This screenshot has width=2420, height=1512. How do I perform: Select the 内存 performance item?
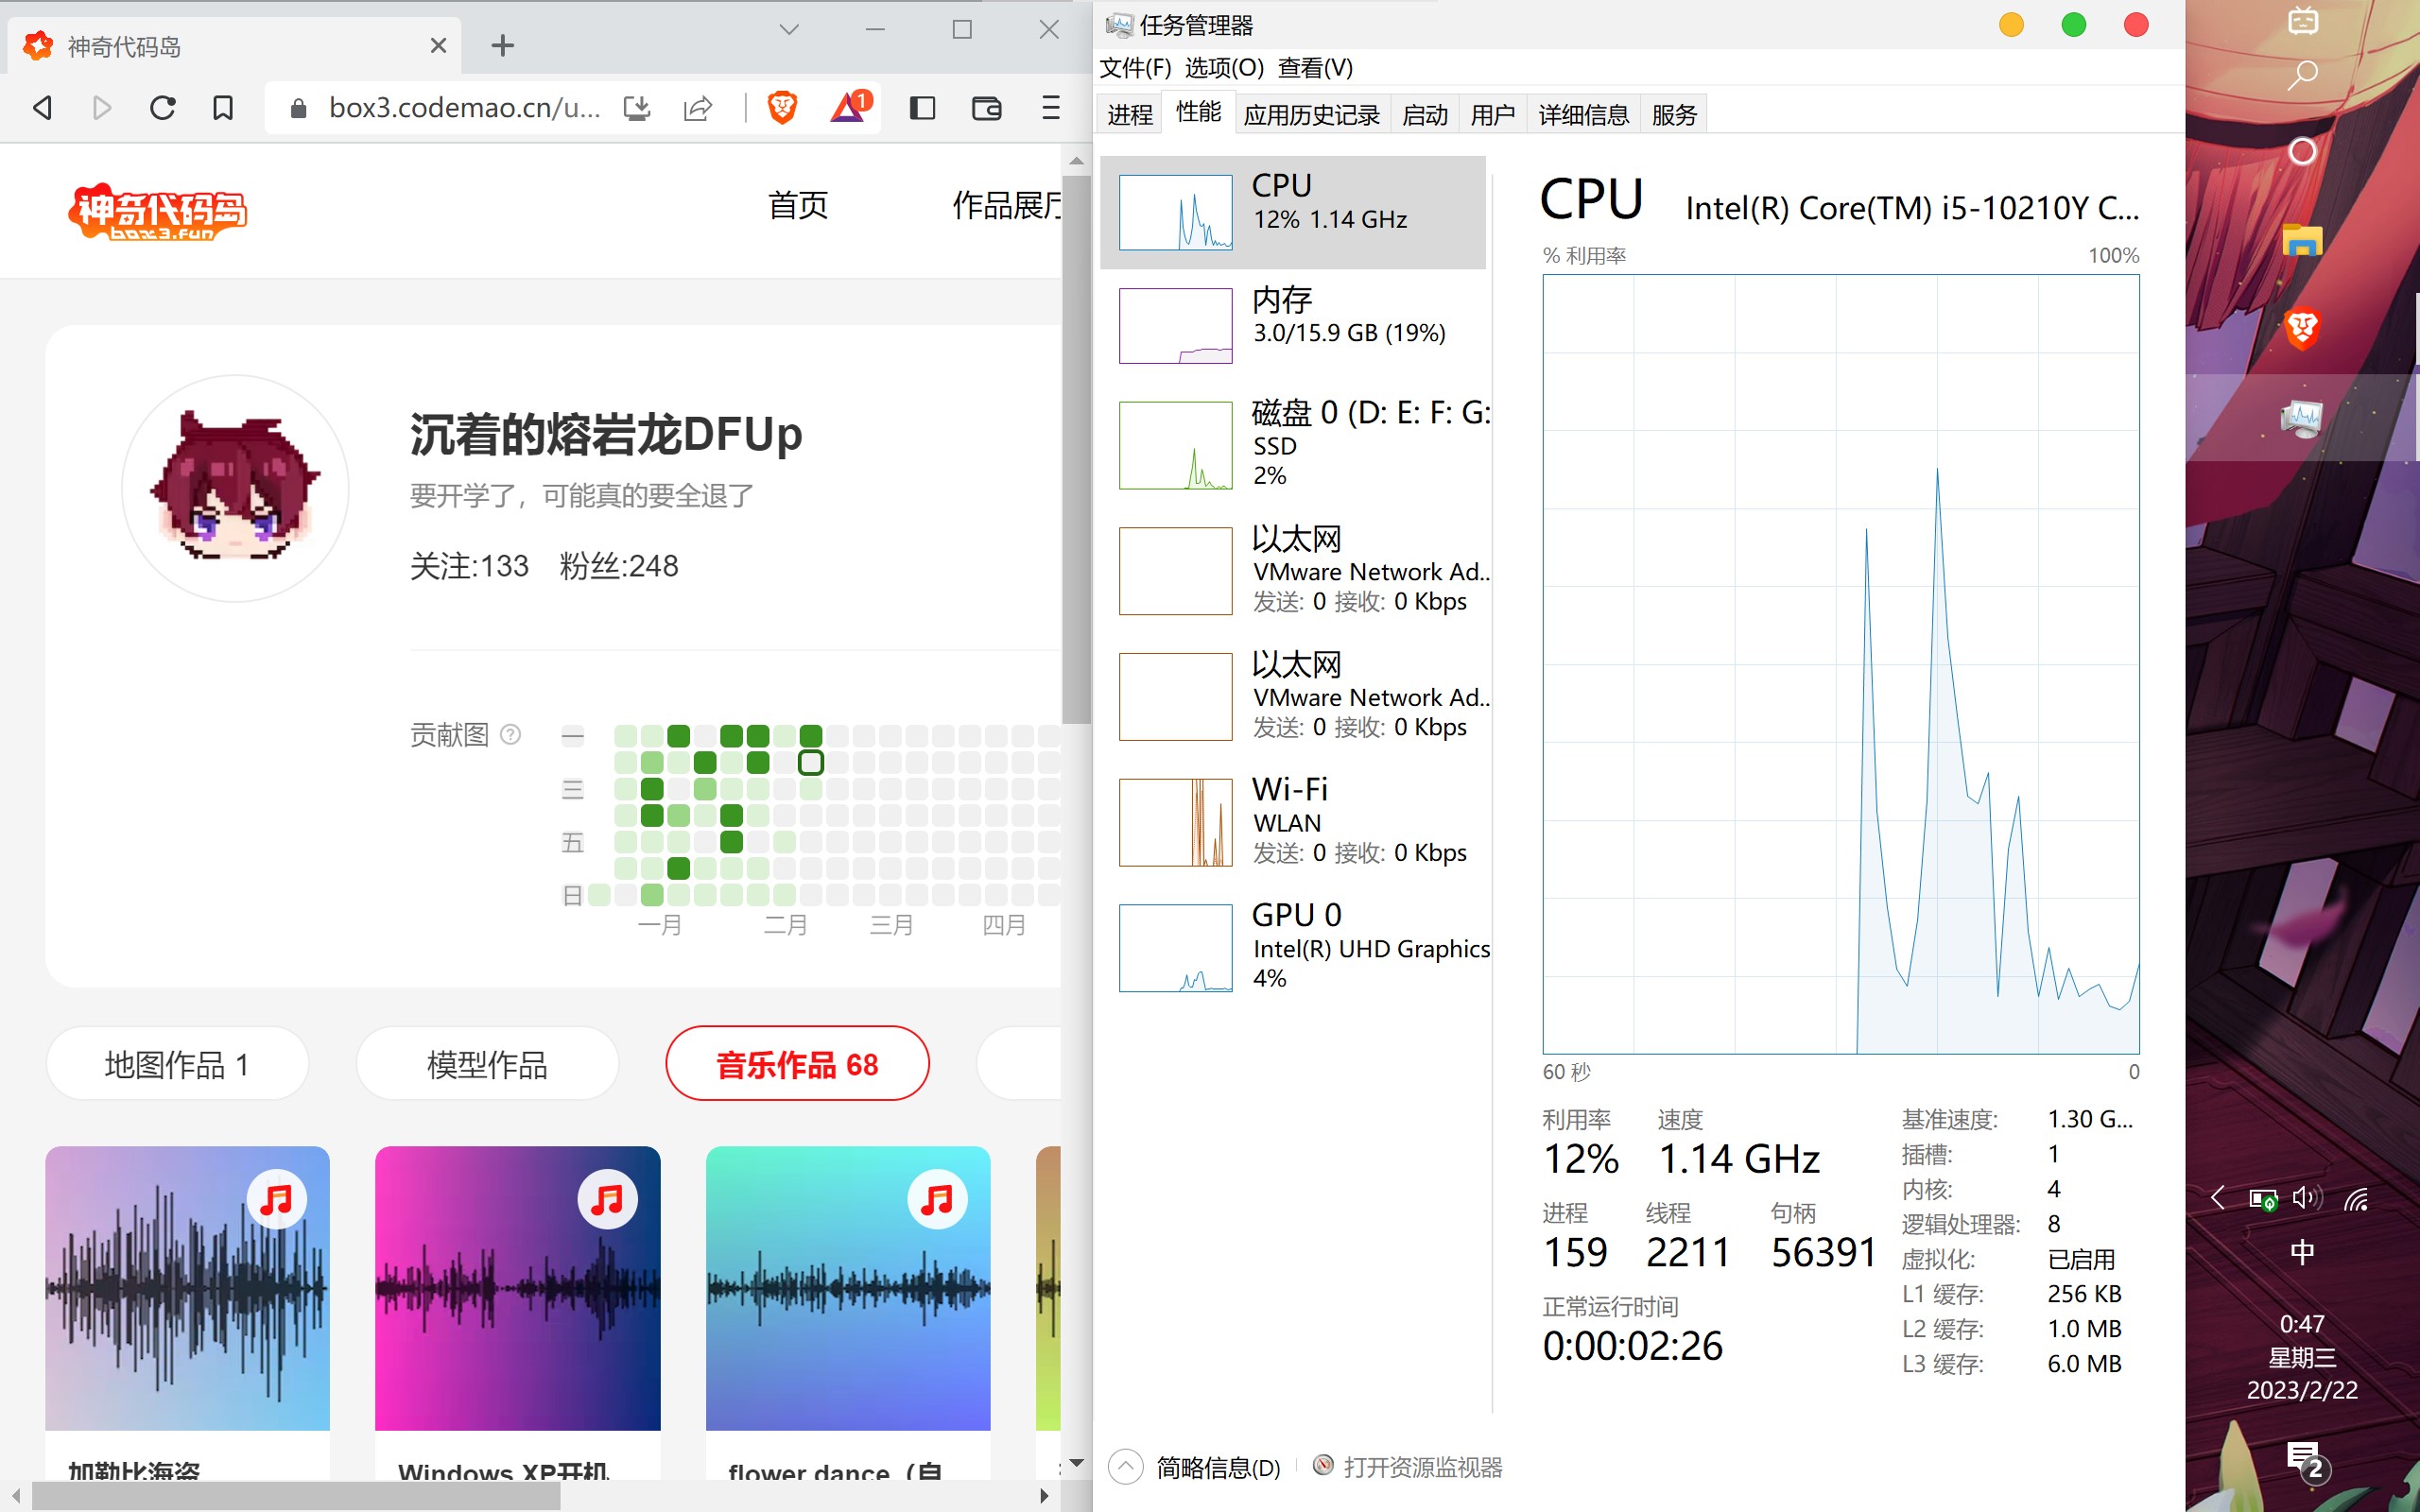(1292, 325)
